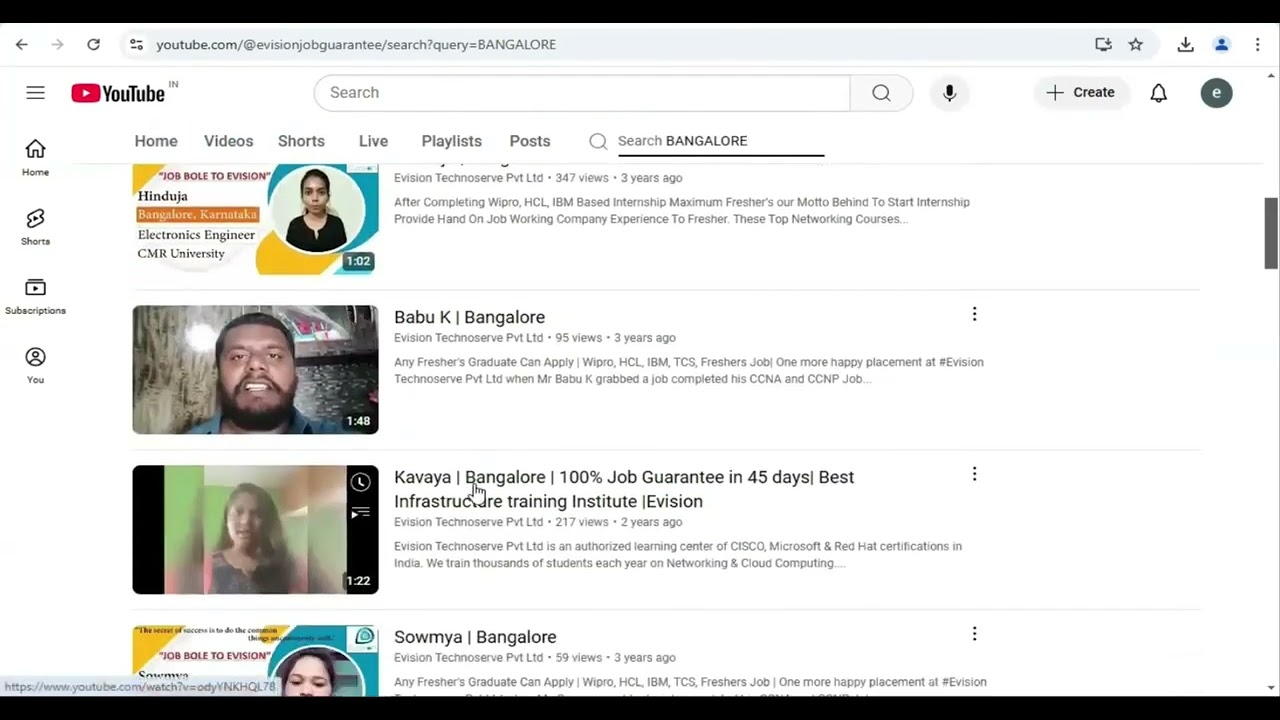Open action menu for Sowmya video
The height and width of the screenshot is (720, 1280).
974,634
